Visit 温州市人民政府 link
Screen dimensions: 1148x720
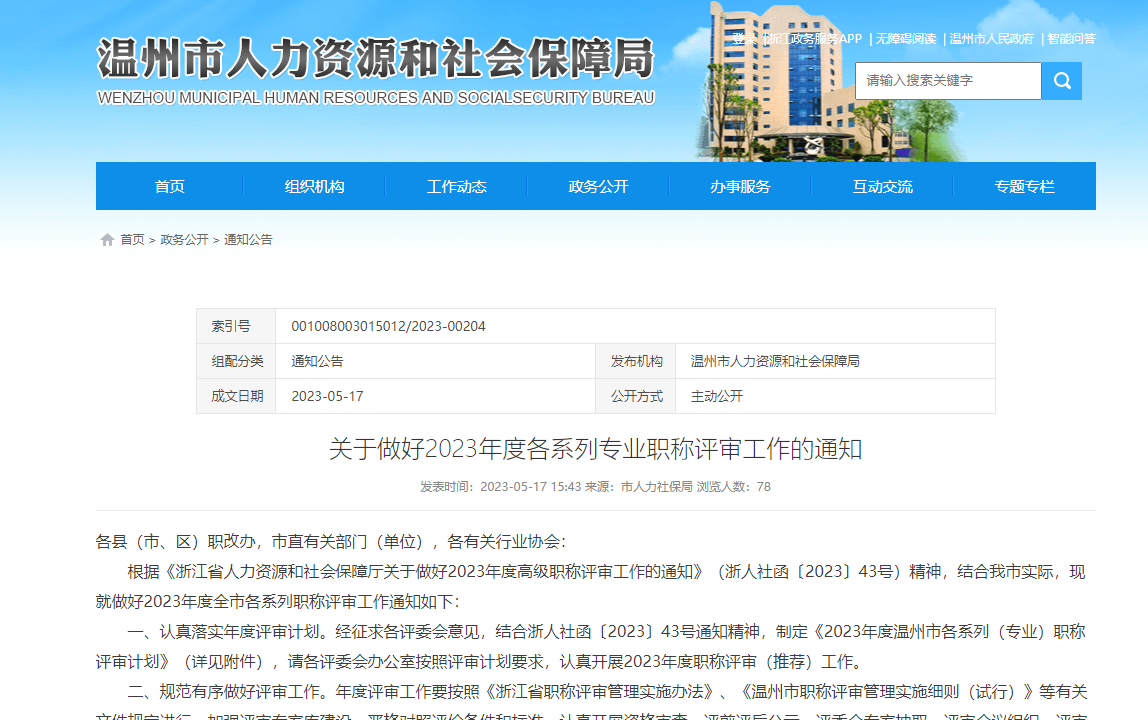tap(991, 39)
